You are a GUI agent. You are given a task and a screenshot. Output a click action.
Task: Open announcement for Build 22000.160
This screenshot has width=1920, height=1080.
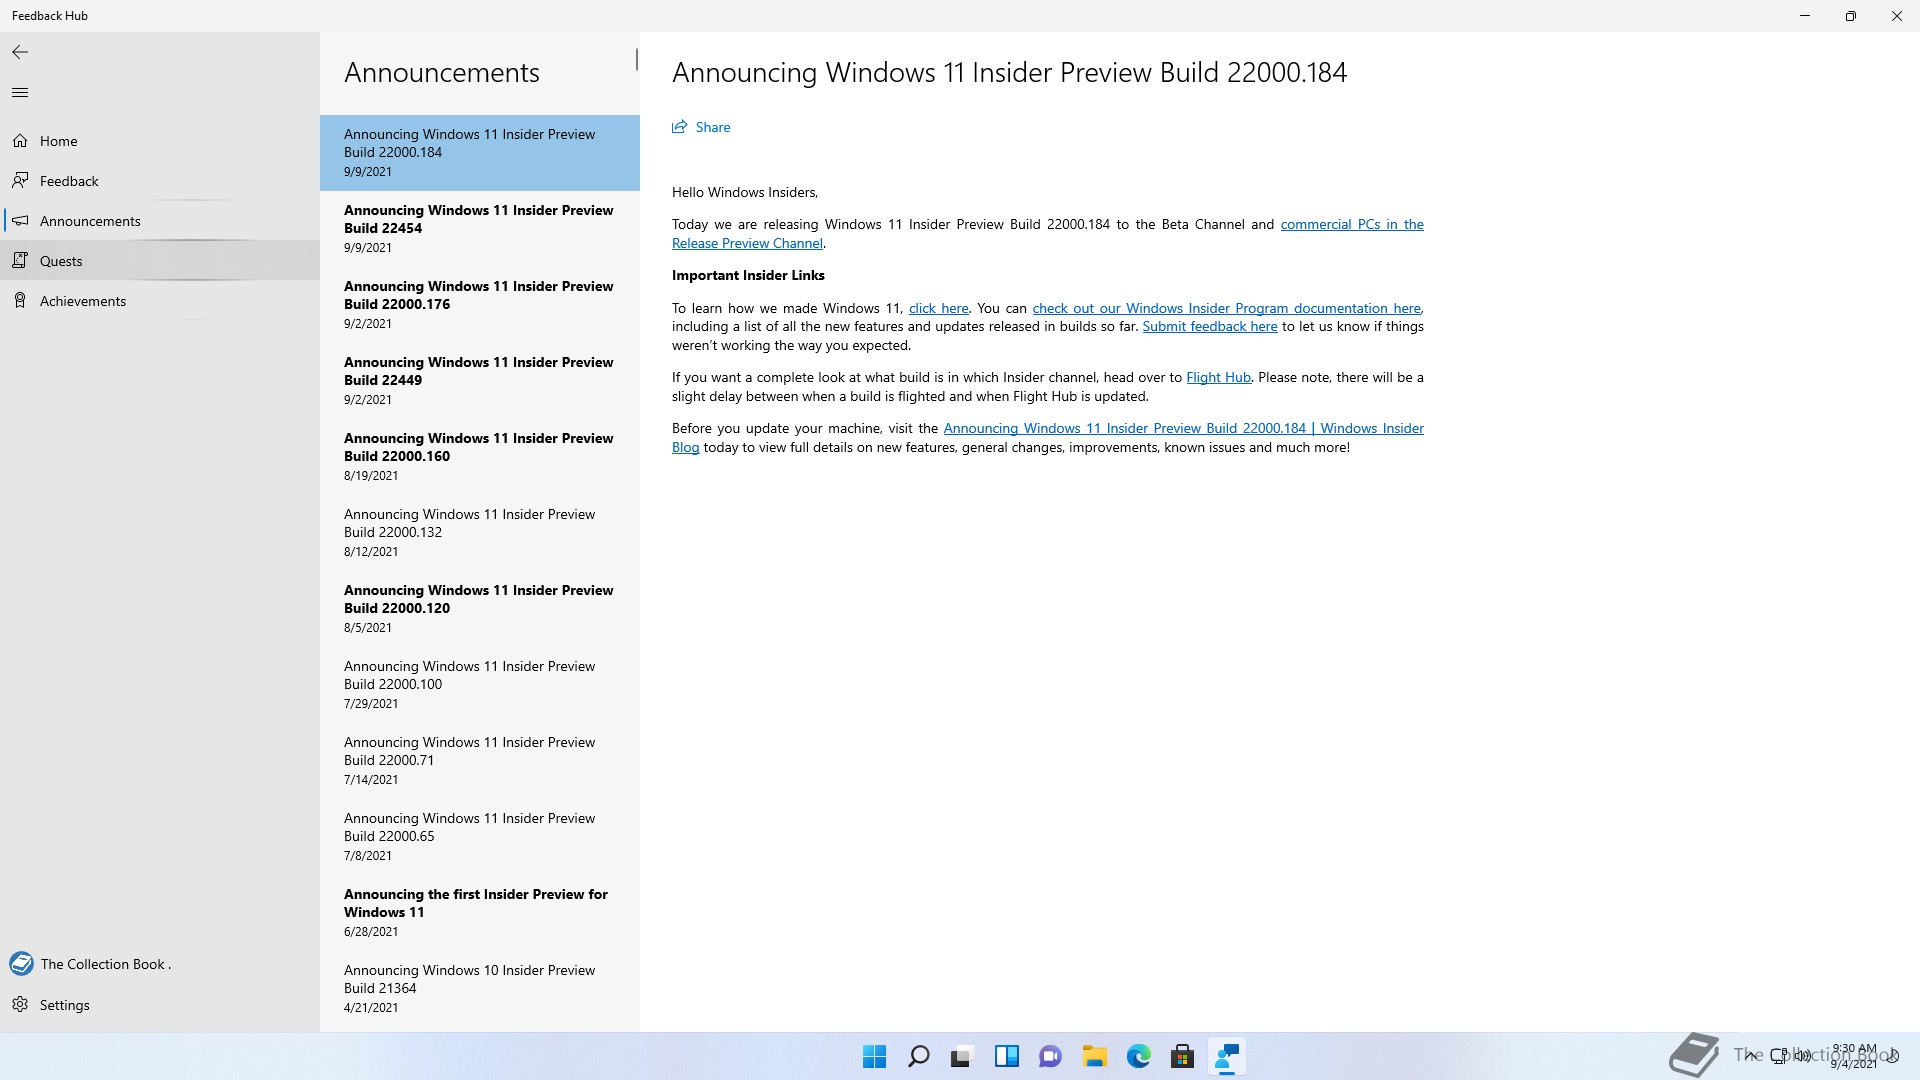tap(480, 457)
